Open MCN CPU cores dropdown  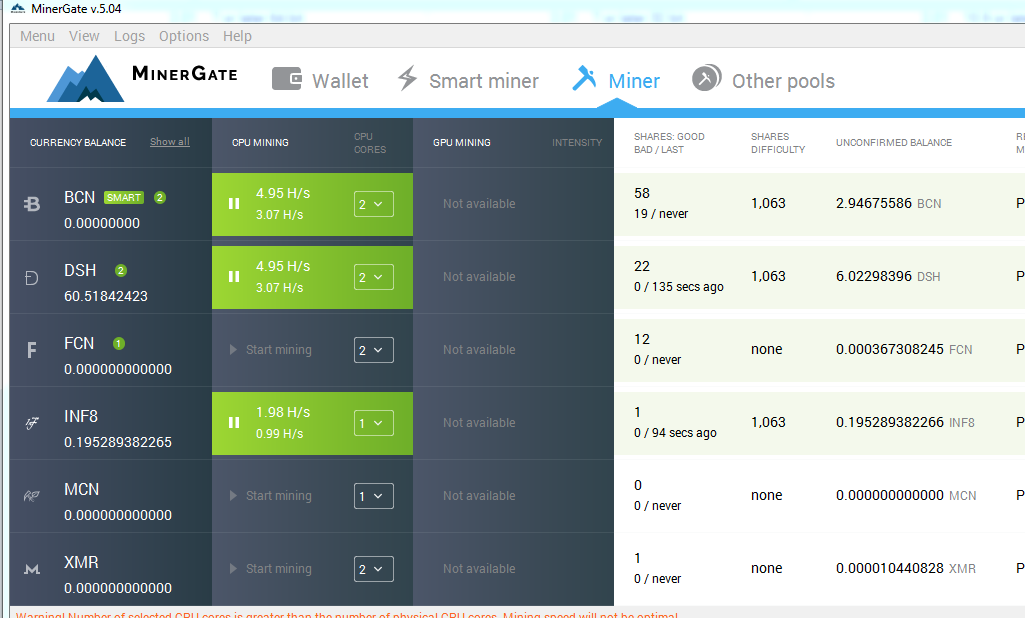374,496
